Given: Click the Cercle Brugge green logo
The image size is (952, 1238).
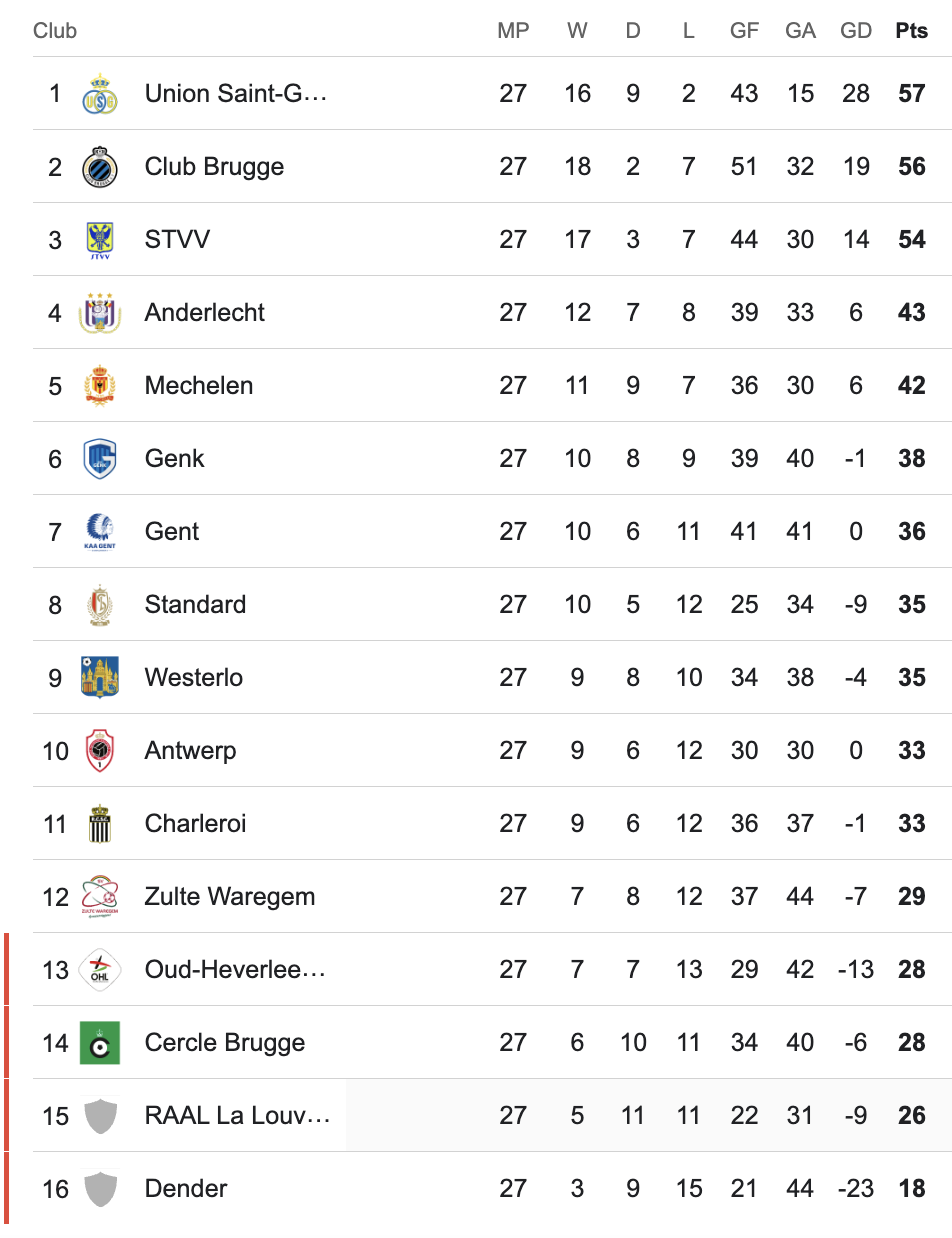Looking at the screenshot, I should [100, 1043].
